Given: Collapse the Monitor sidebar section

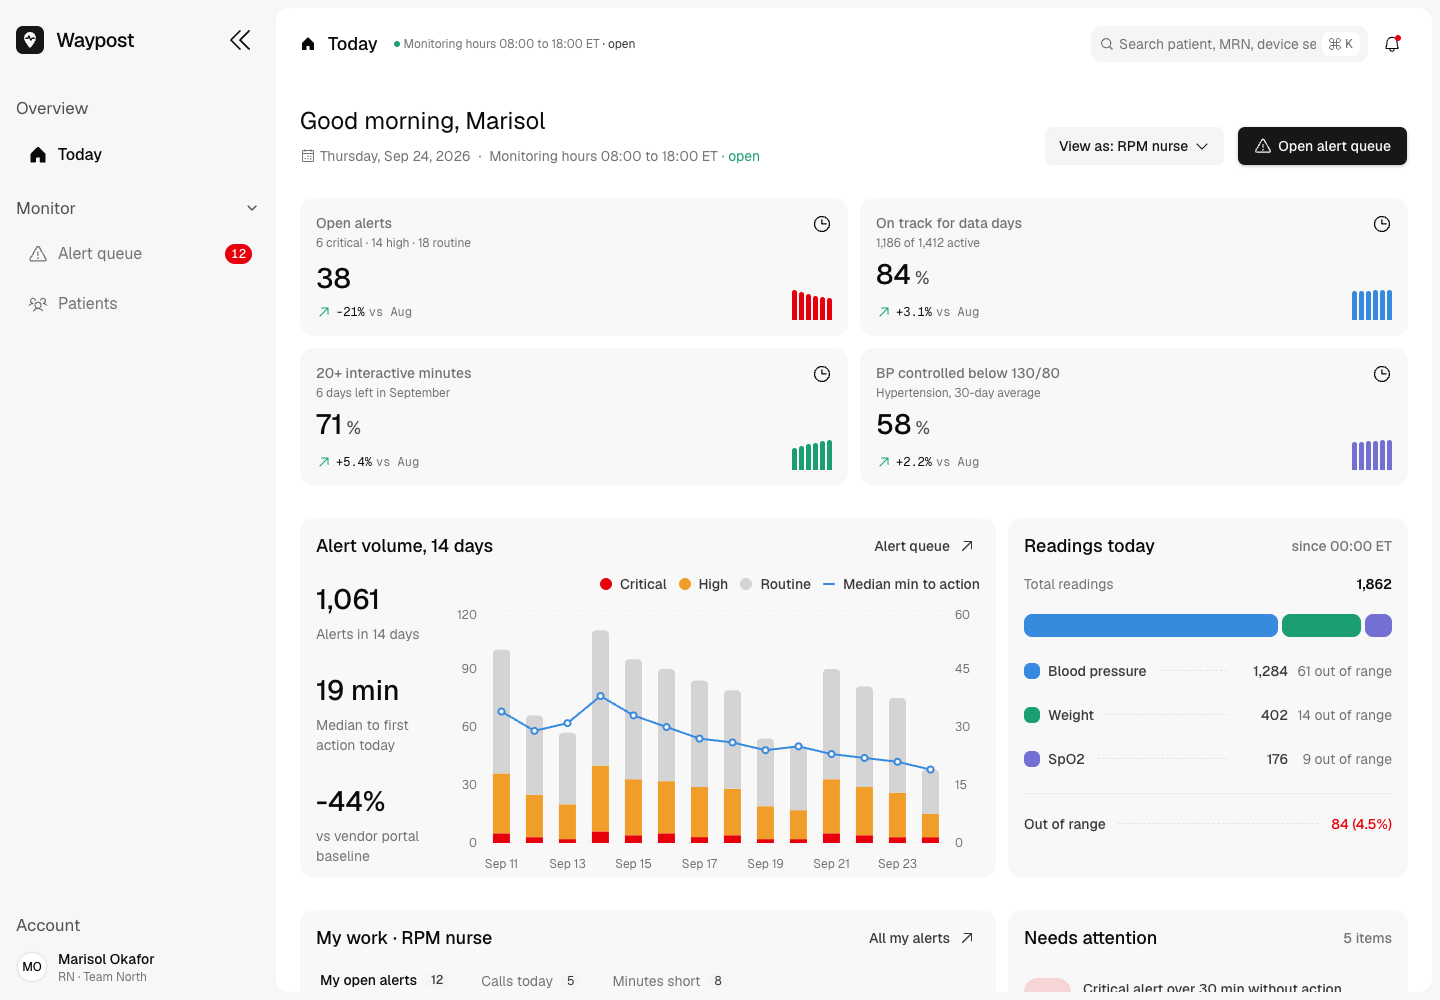Looking at the screenshot, I should tap(252, 208).
